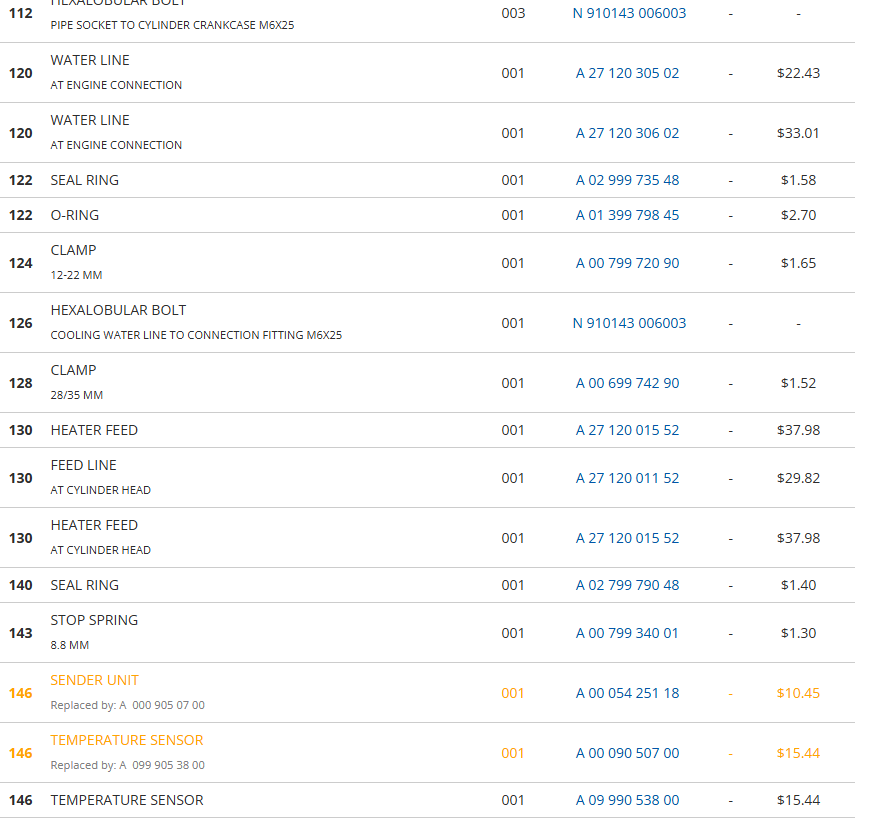
Task: Click replacement number A 099 905 38 00
Action: click(x=162, y=765)
